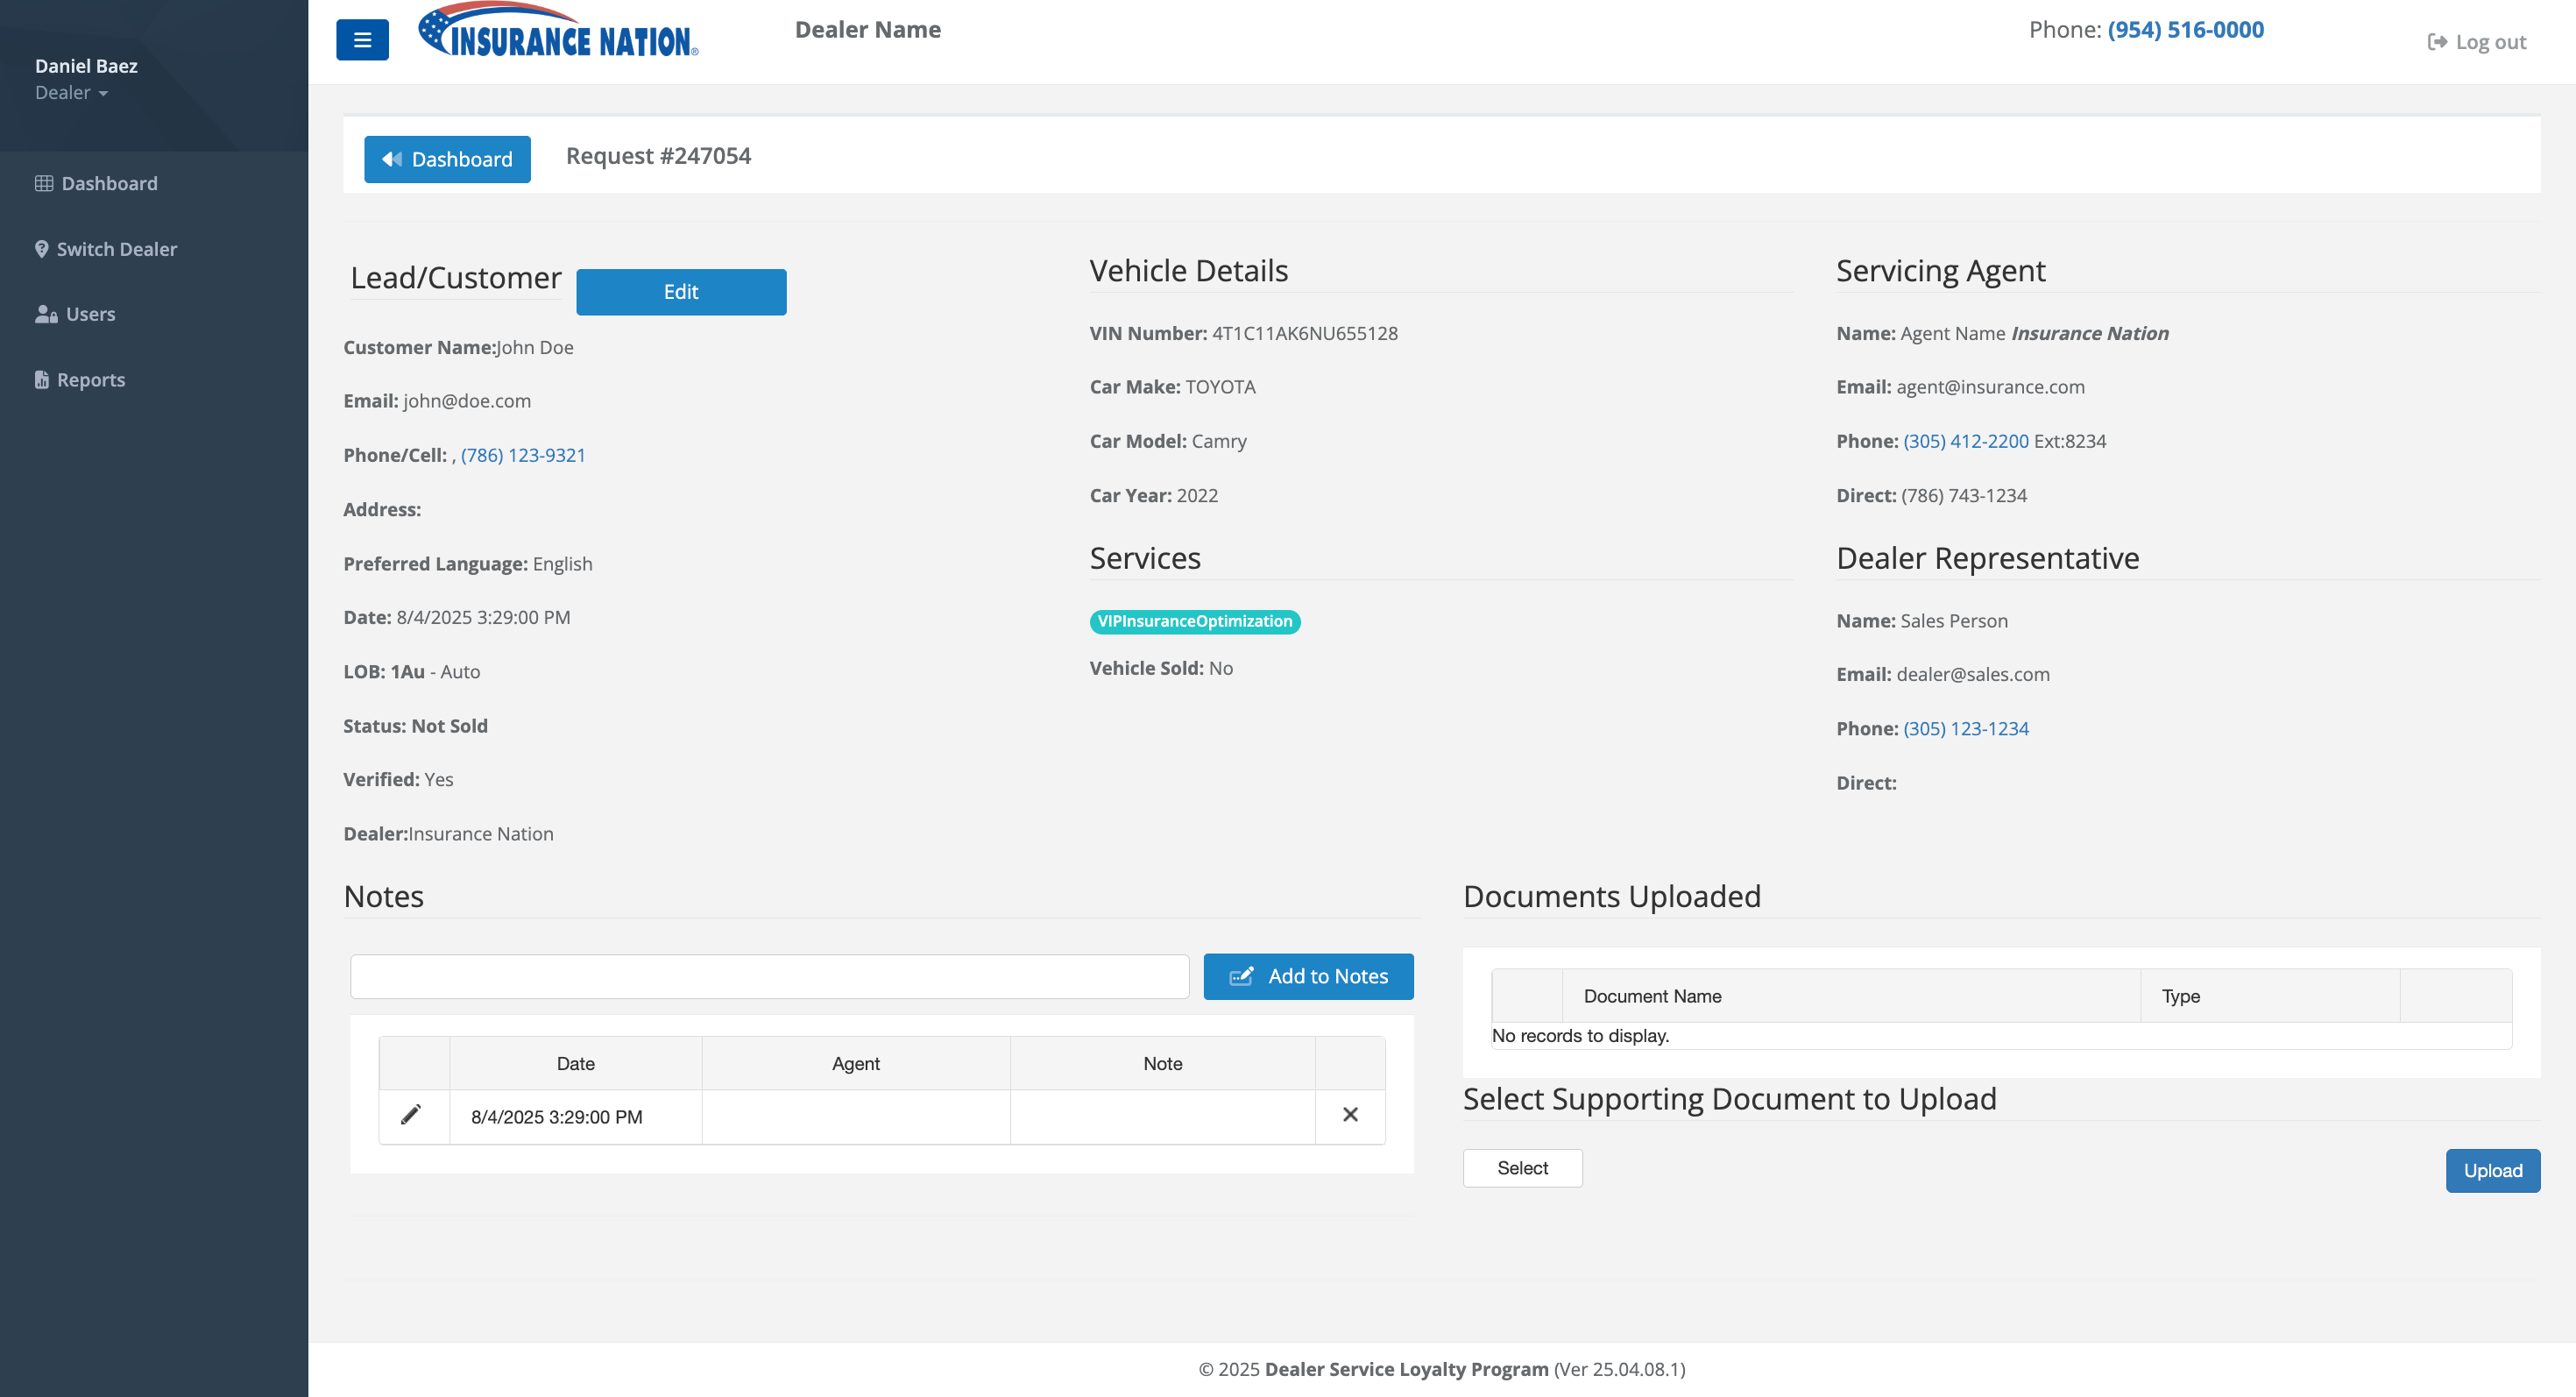The width and height of the screenshot is (2576, 1397).
Task: Focus the notes text input field
Action: pos(769,976)
